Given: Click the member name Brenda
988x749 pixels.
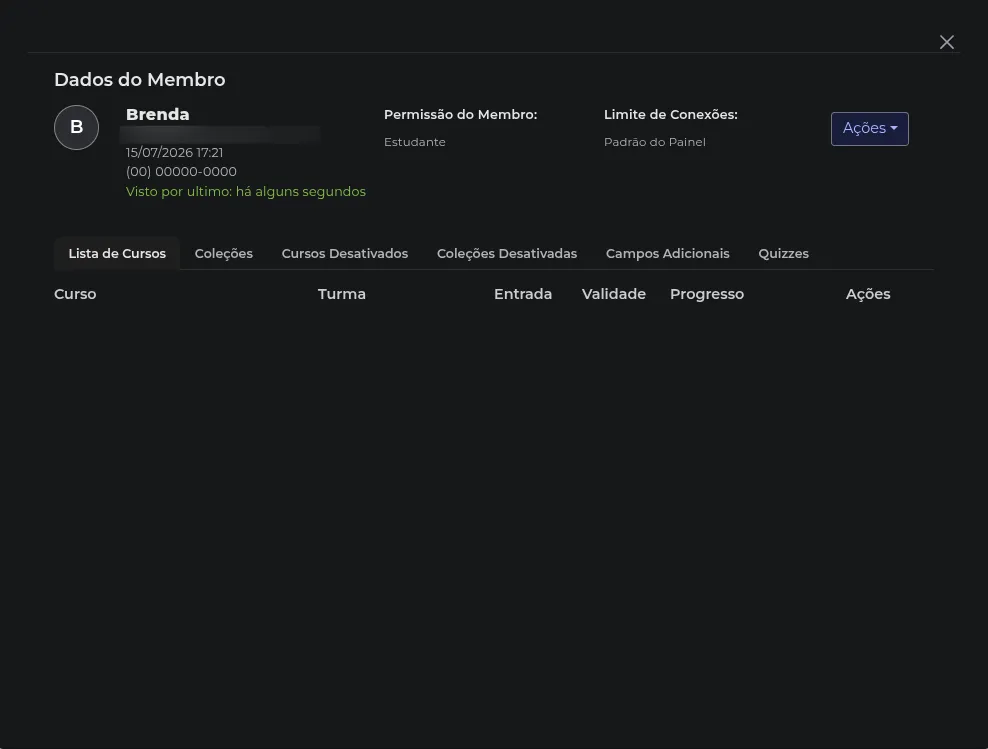Looking at the screenshot, I should 158,114.
